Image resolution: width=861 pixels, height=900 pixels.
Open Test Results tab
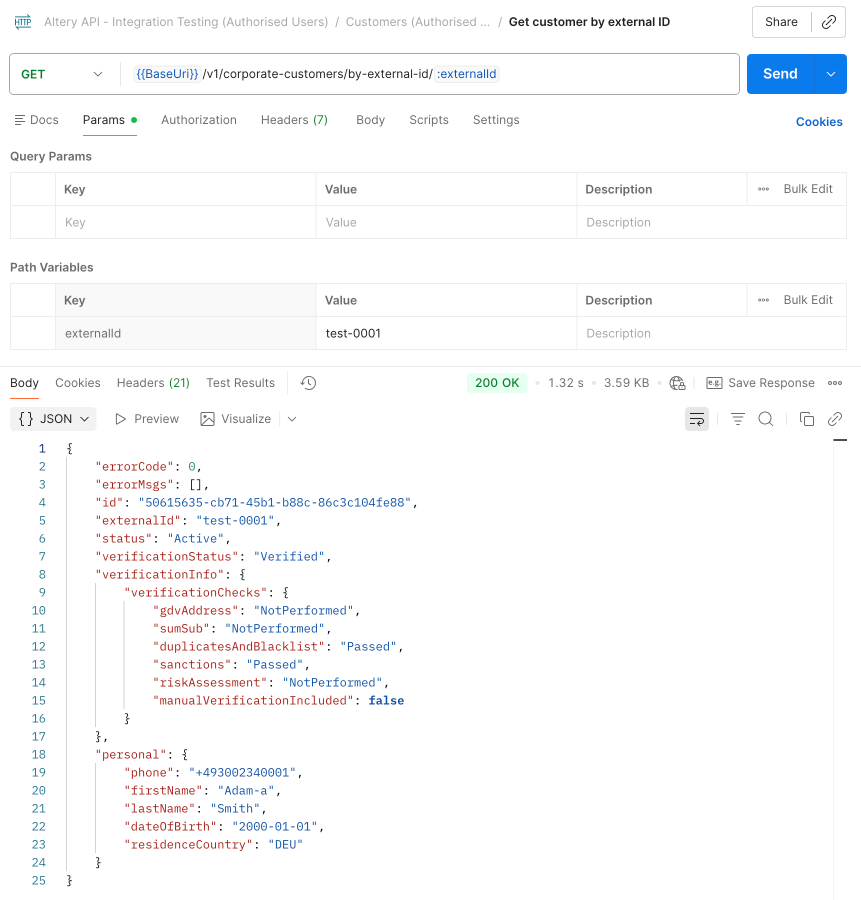(x=241, y=383)
